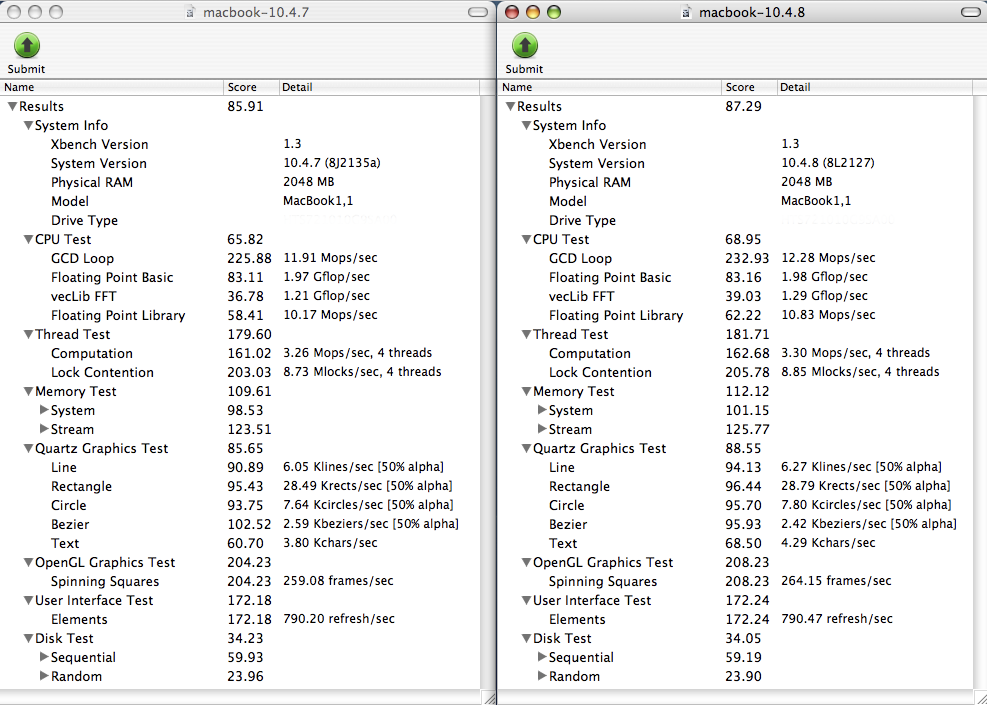
Task: Expand Stream row in macbook-10.4.8 window
Action: pos(542,429)
